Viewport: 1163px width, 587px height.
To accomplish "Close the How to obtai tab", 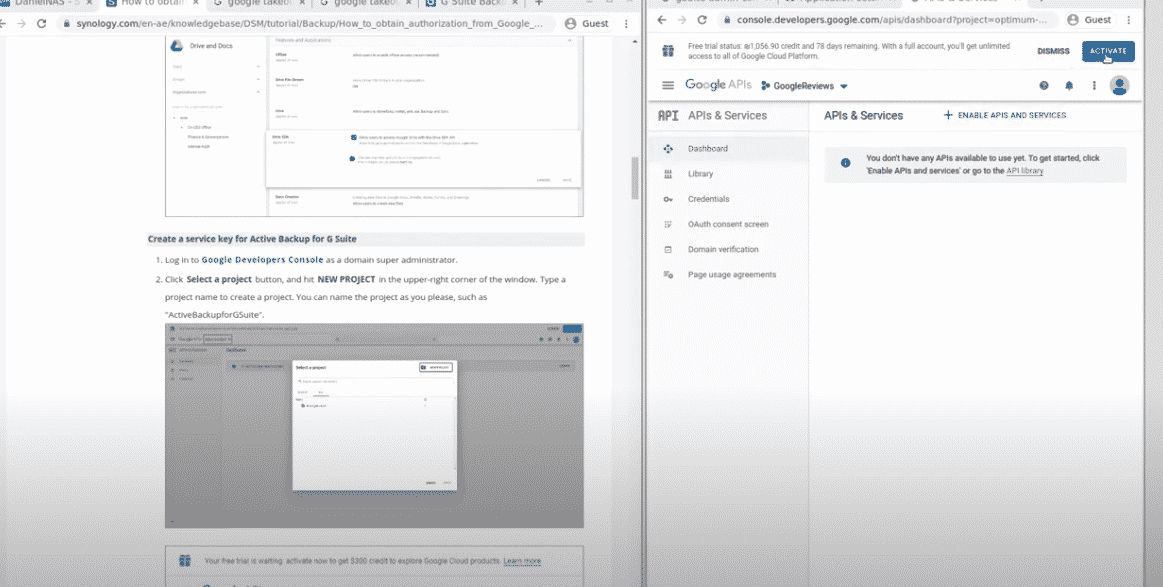I will coord(194,3).
